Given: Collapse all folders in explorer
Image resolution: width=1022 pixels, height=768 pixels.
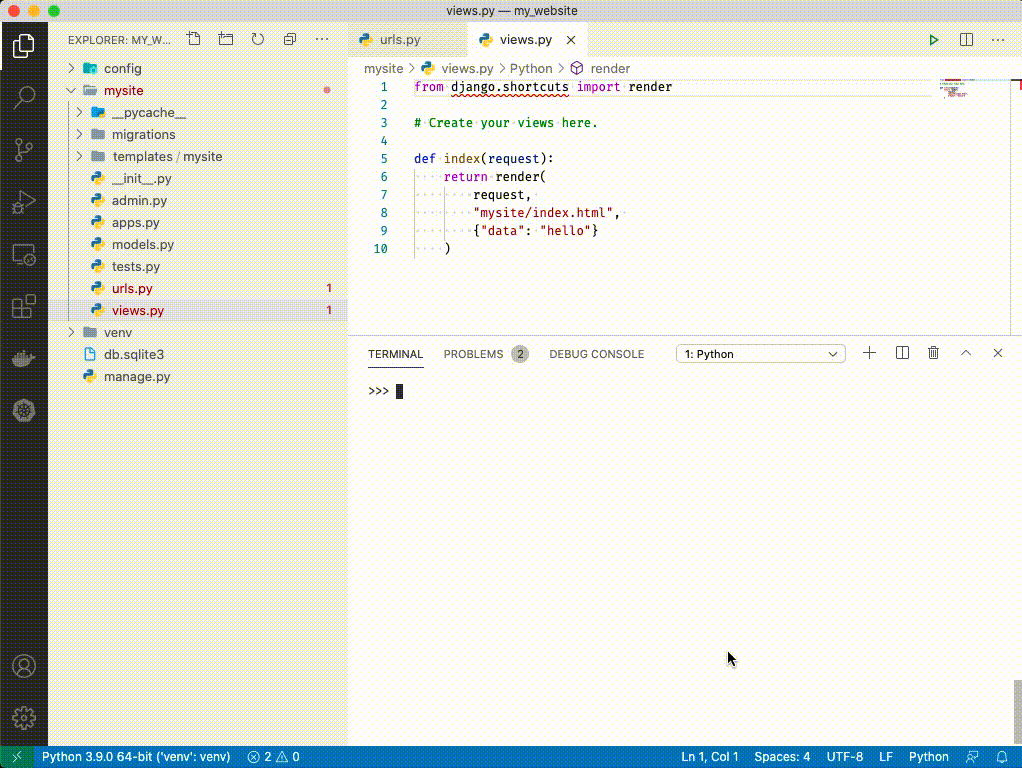Looking at the screenshot, I should pos(290,40).
